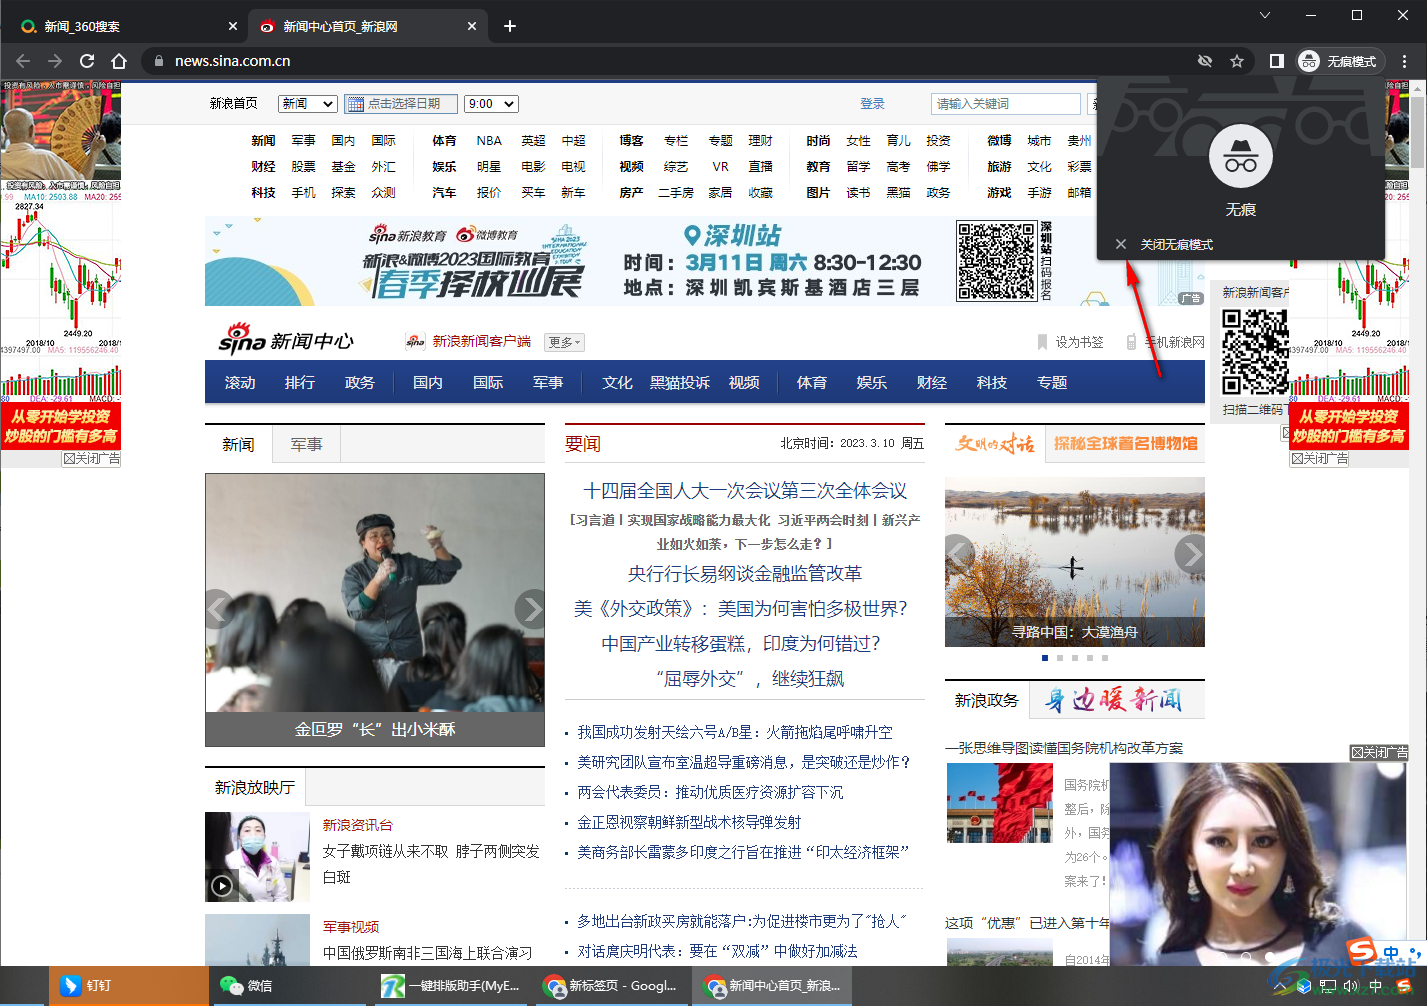Select 排行 in the blue navigation bar
The height and width of the screenshot is (1006, 1427).
click(300, 383)
